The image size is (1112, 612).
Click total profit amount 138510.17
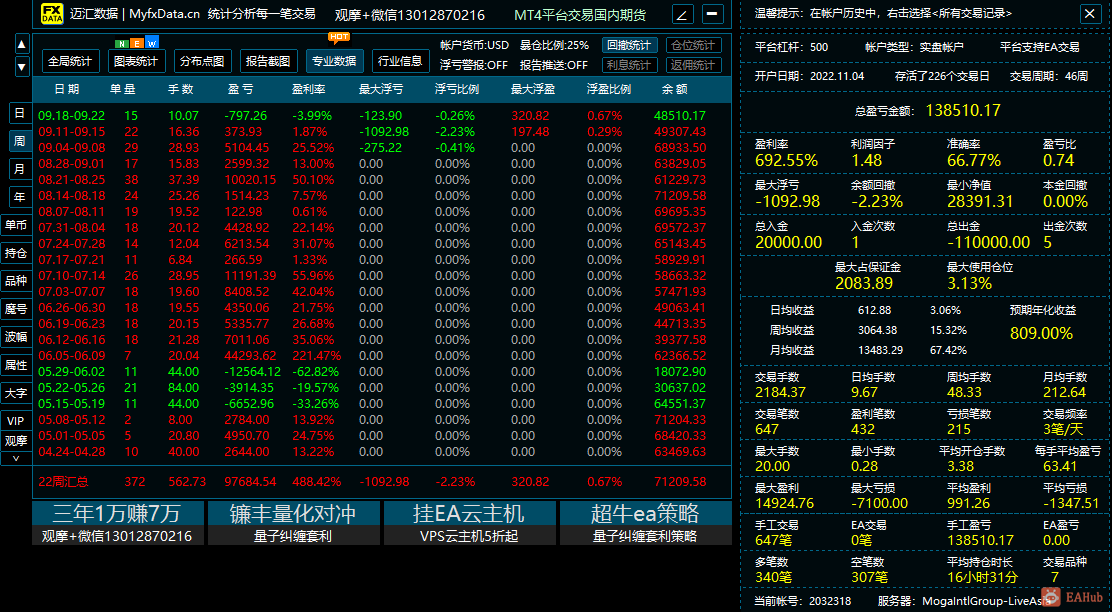963,111
